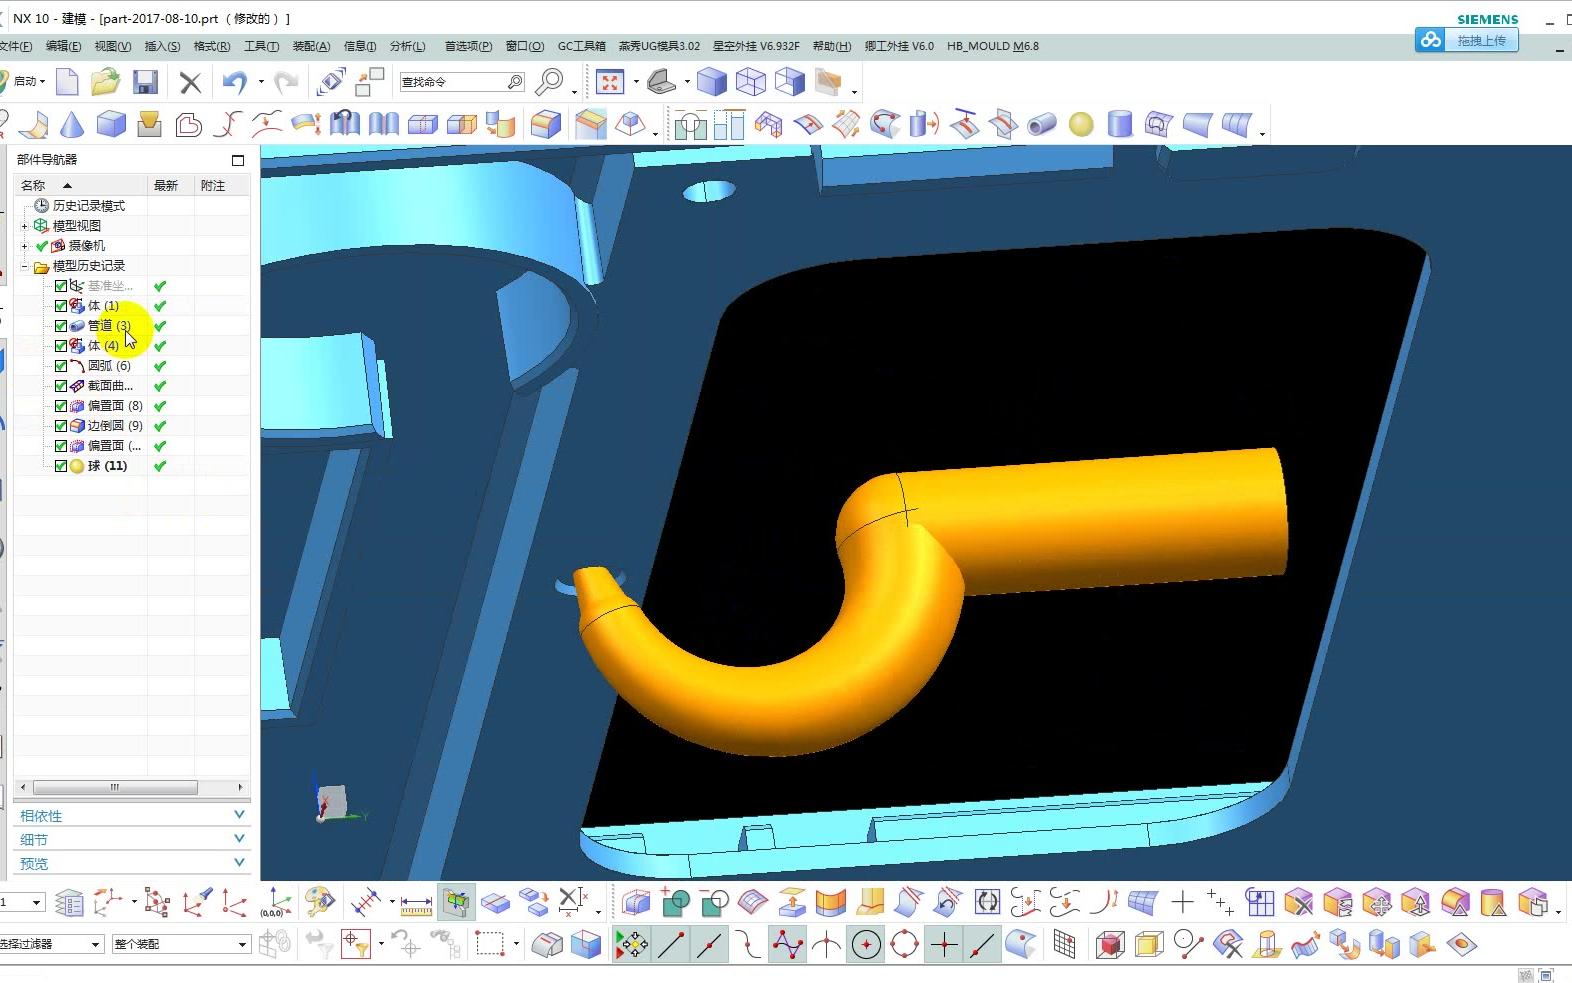
Task: Click the Undo arrow icon
Action: click(x=234, y=82)
